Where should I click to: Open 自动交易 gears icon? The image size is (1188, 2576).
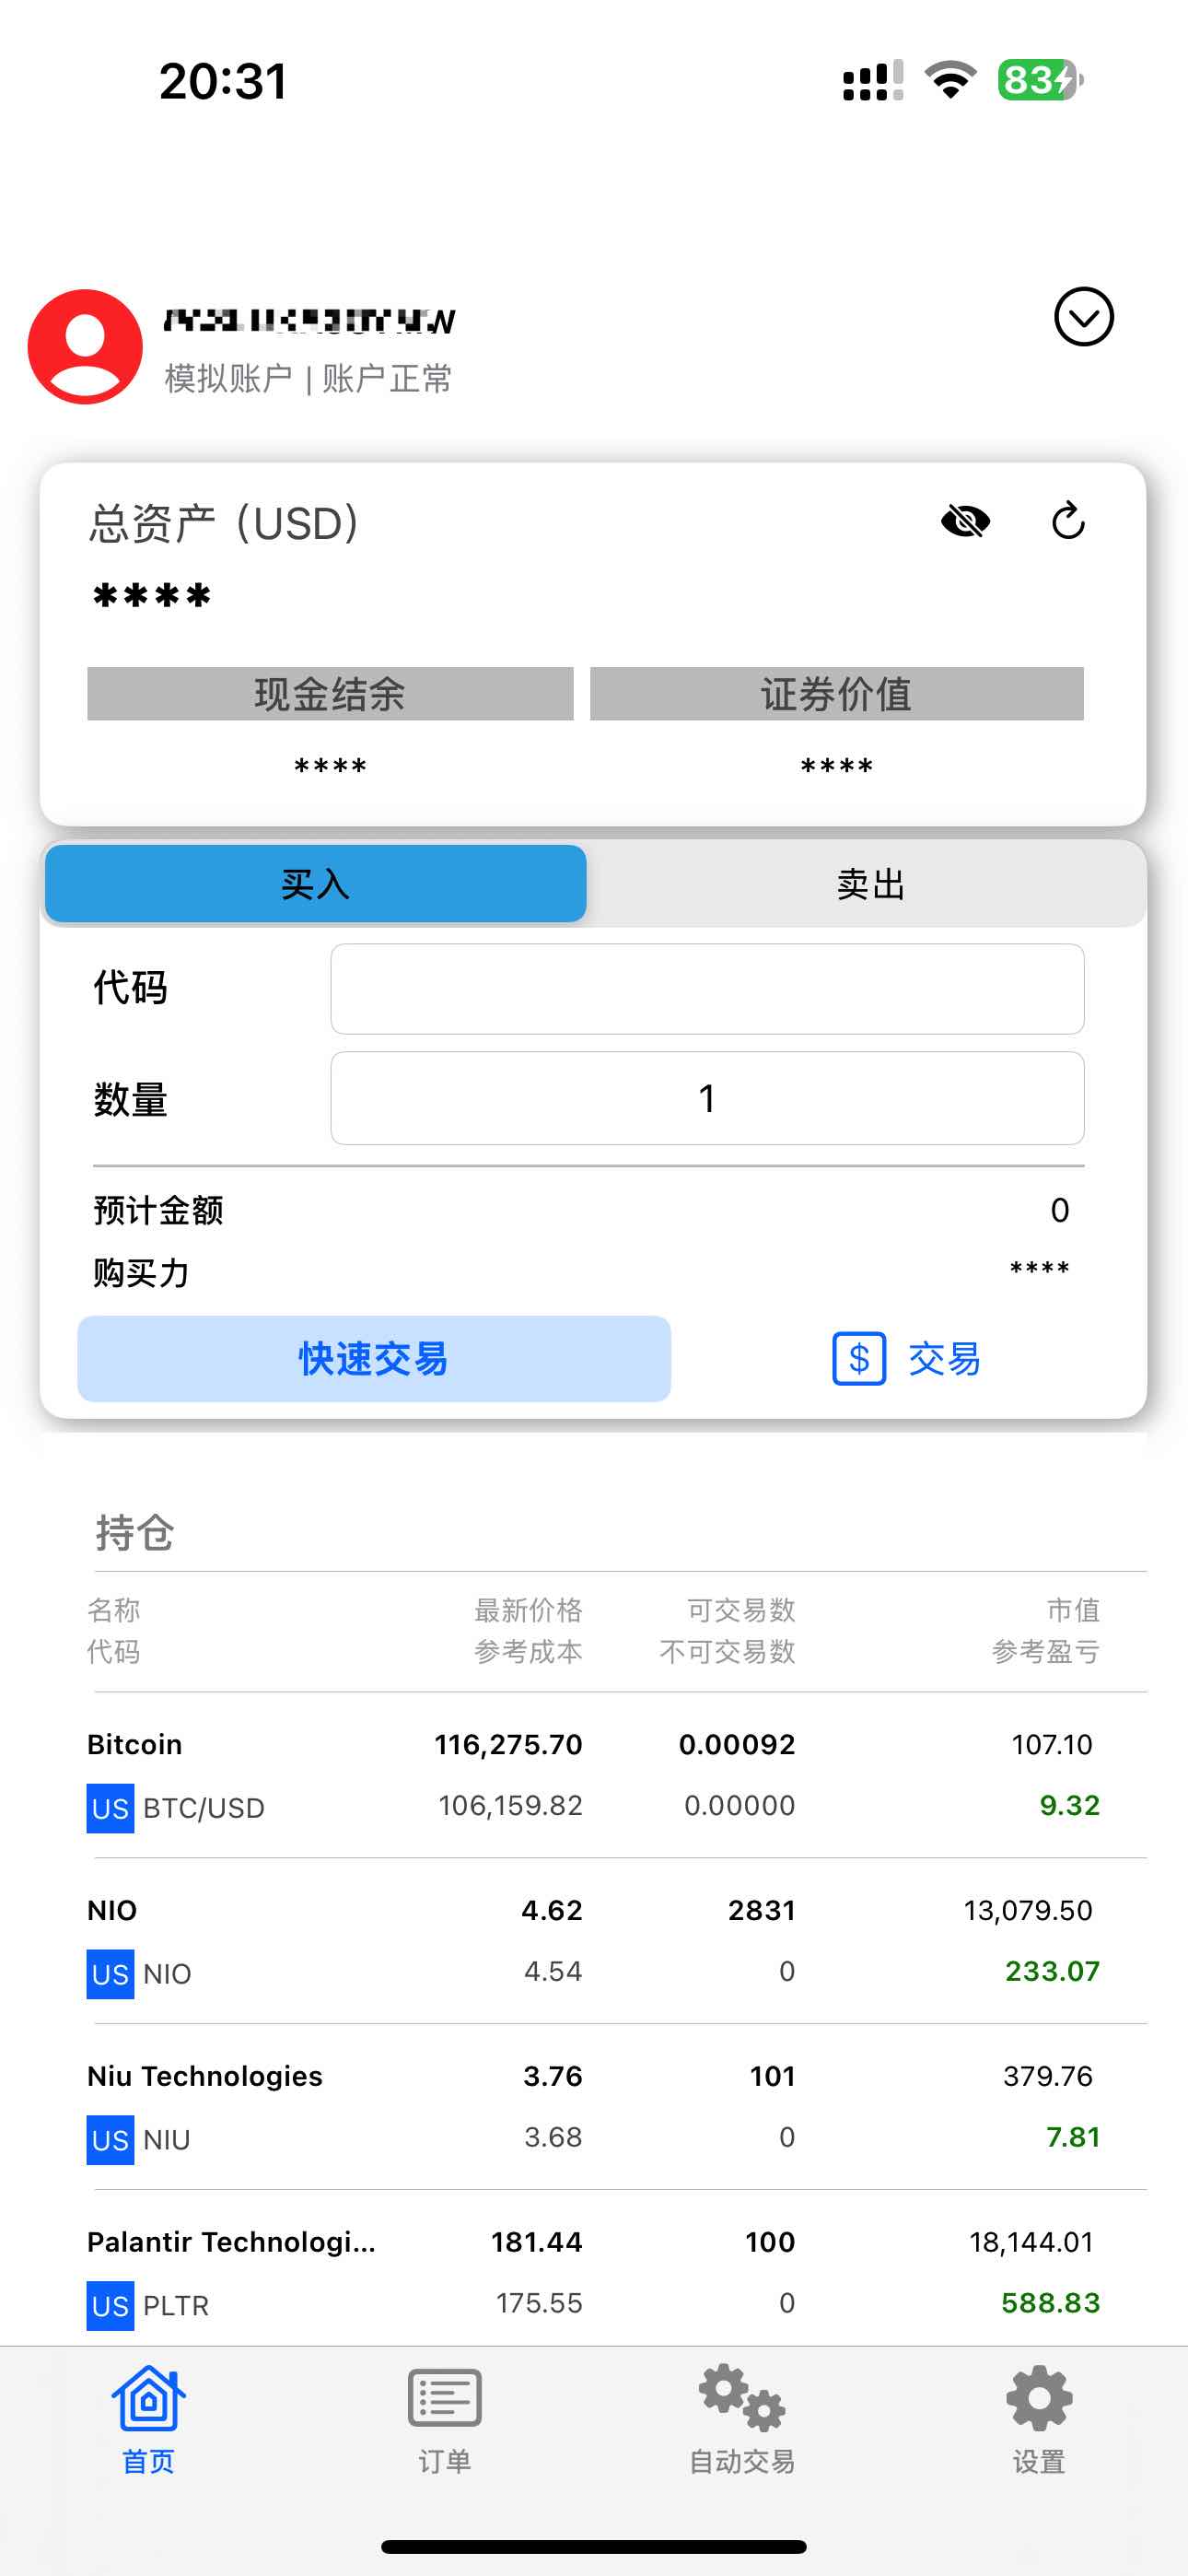click(x=741, y=2398)
